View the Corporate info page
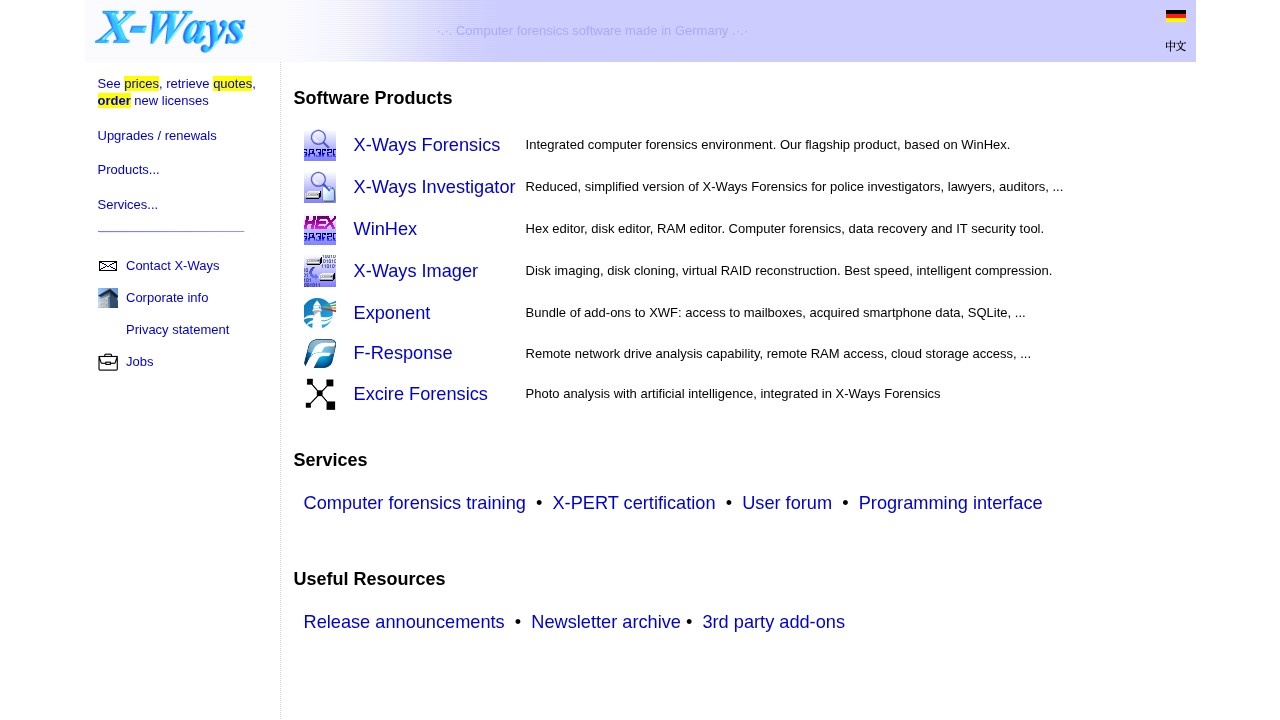Image resolution: width=1280 pixels, height=720 pixels. pyautogui.click(x=167, y=298)
